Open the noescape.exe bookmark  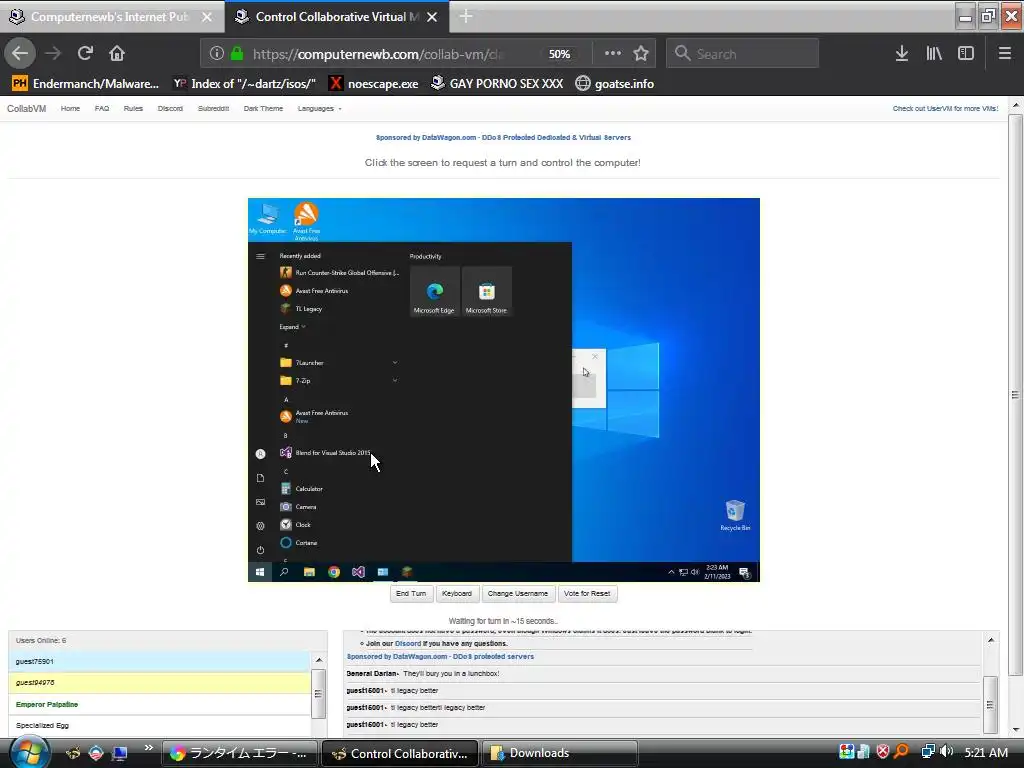coord(374,84)
